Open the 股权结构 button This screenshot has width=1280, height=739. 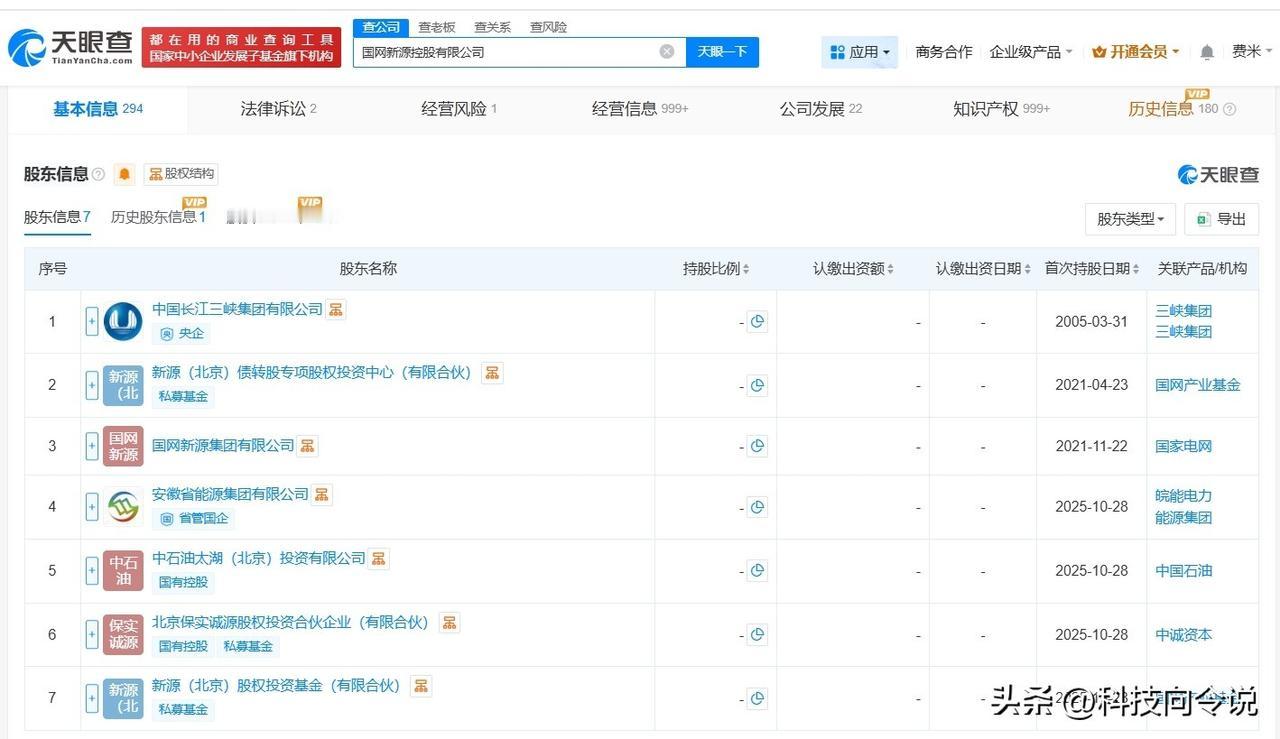coord(181,174)
